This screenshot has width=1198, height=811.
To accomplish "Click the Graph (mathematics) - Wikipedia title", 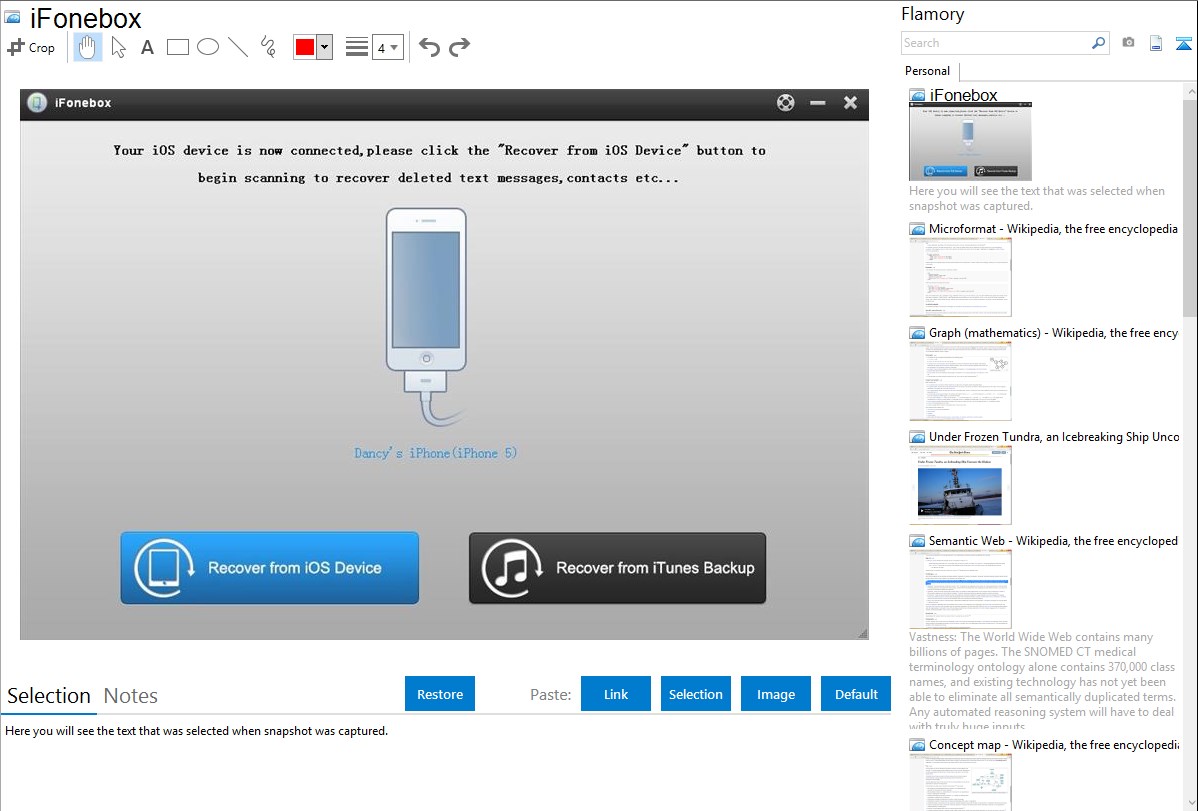I will (1053, 333).
